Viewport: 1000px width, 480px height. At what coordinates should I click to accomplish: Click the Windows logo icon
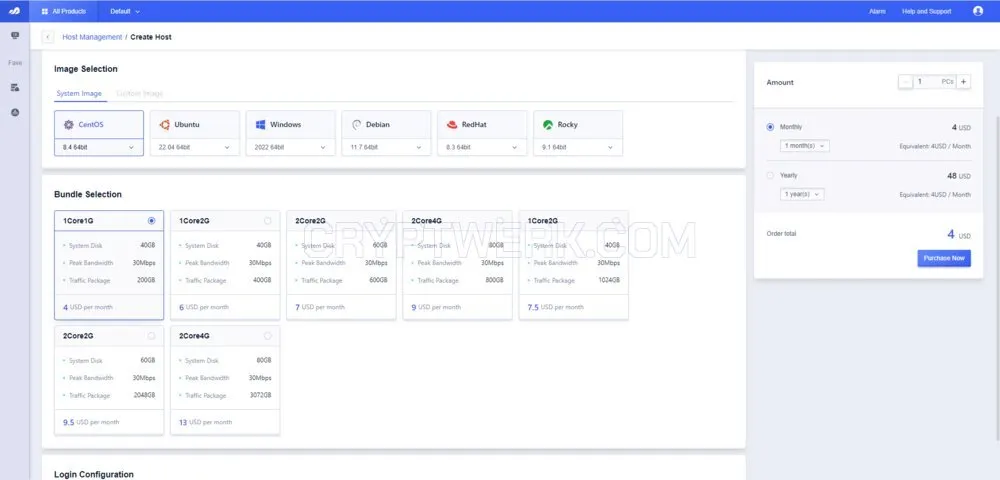click(x=260, y=125)
